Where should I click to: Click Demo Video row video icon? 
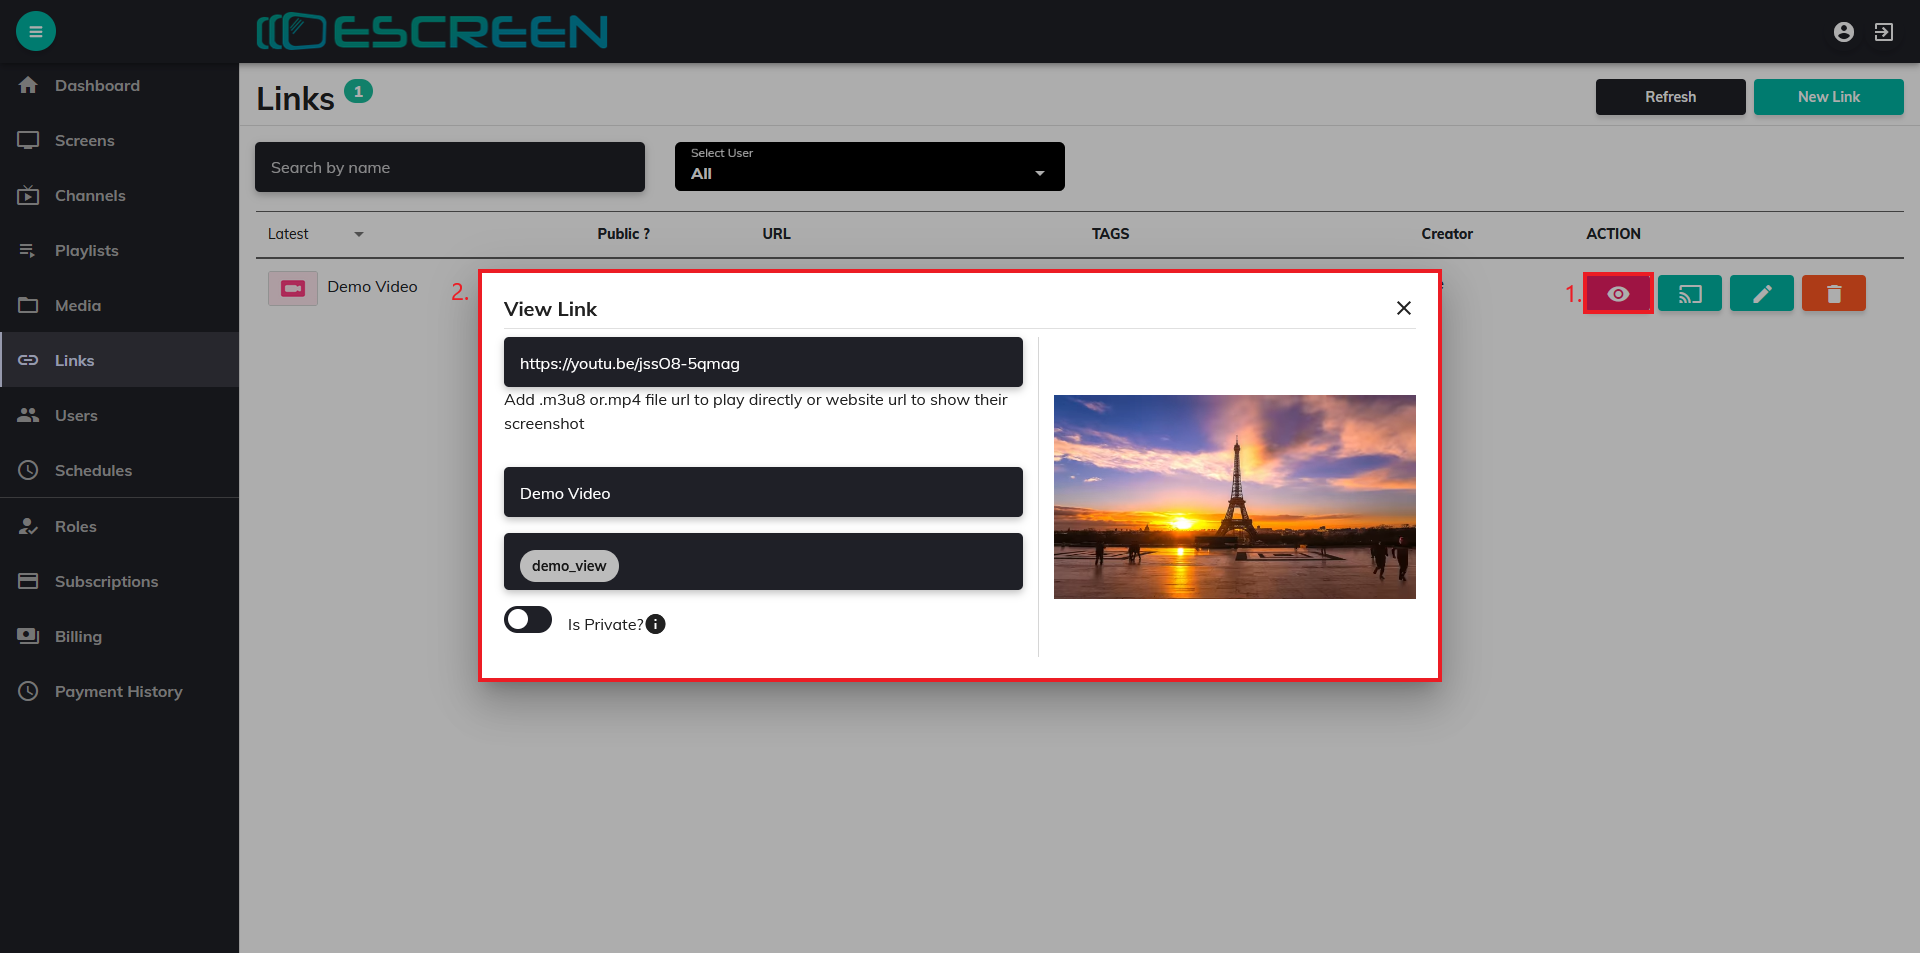(x=293, y=288)
